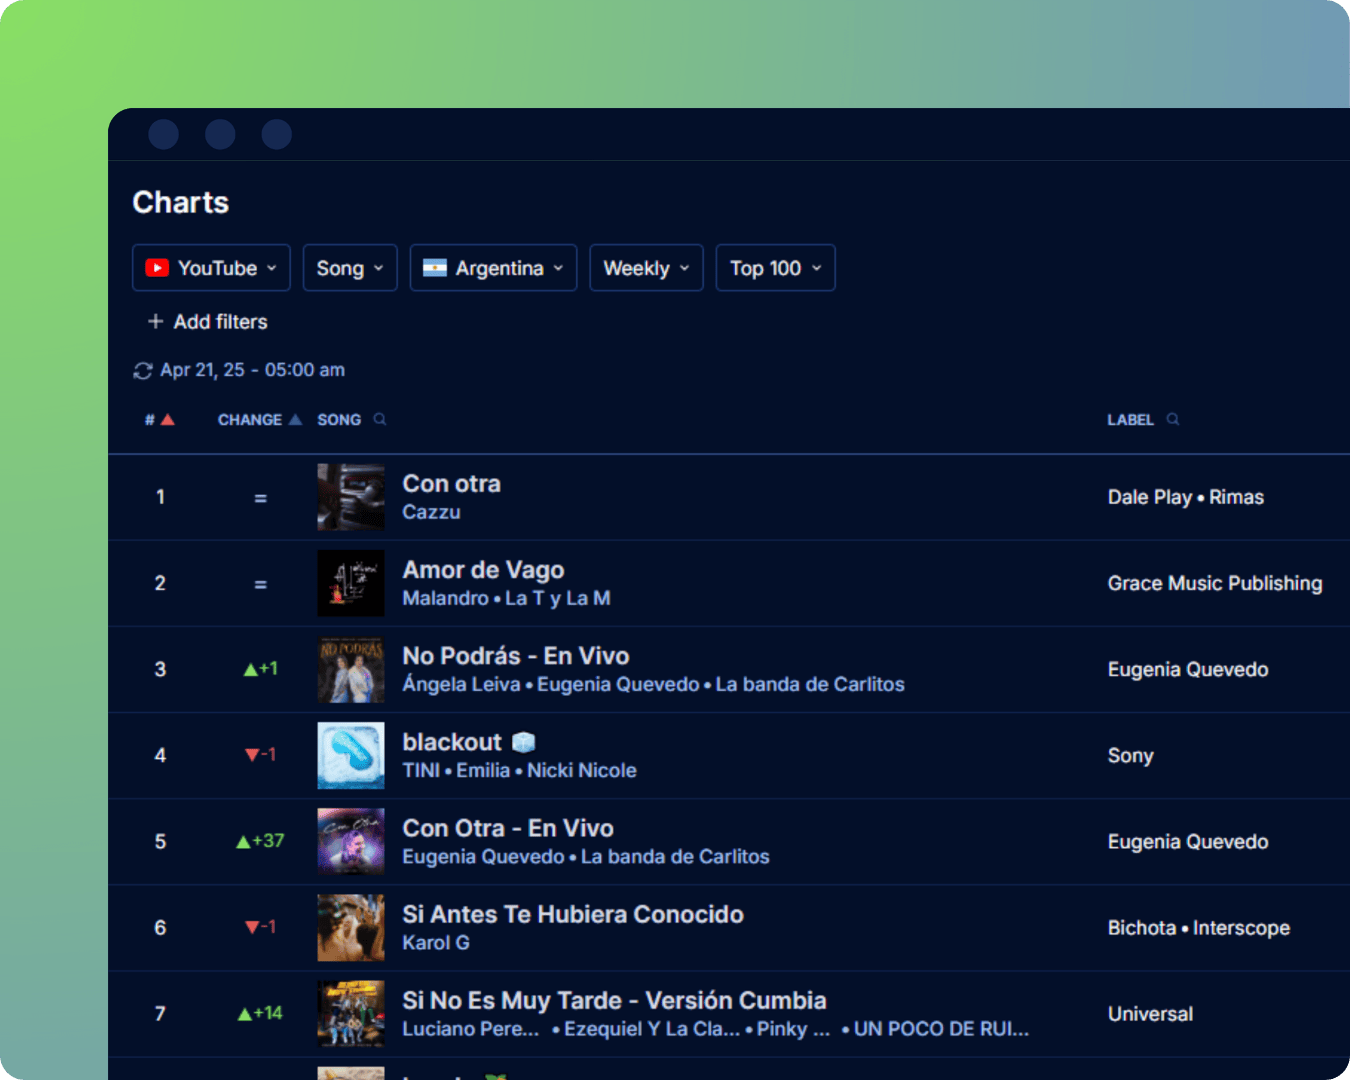The height and width of the screenshot is (1080, 1350).
Task: Open the Top 100 dropdown
Action: 774,267
